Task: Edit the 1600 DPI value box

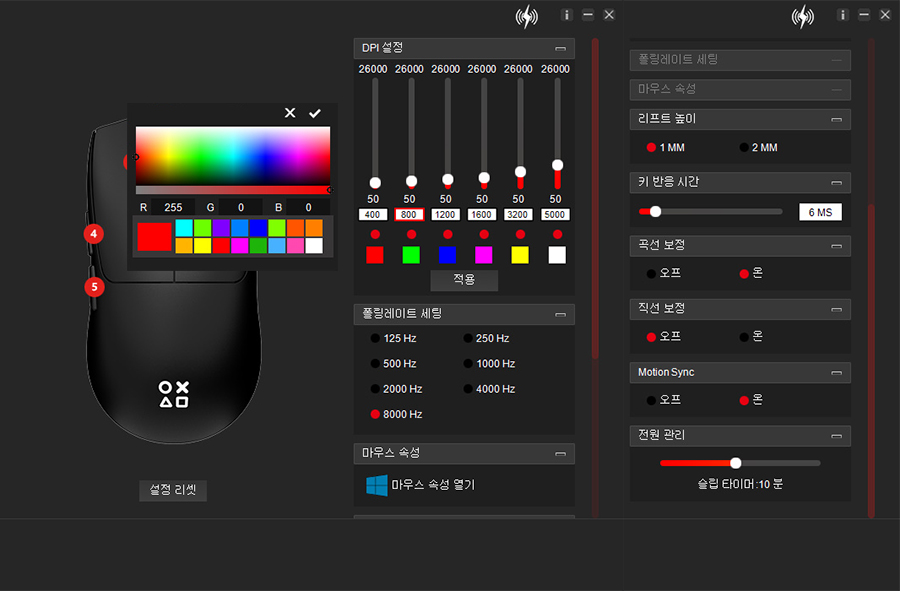Action: point(481,215)
